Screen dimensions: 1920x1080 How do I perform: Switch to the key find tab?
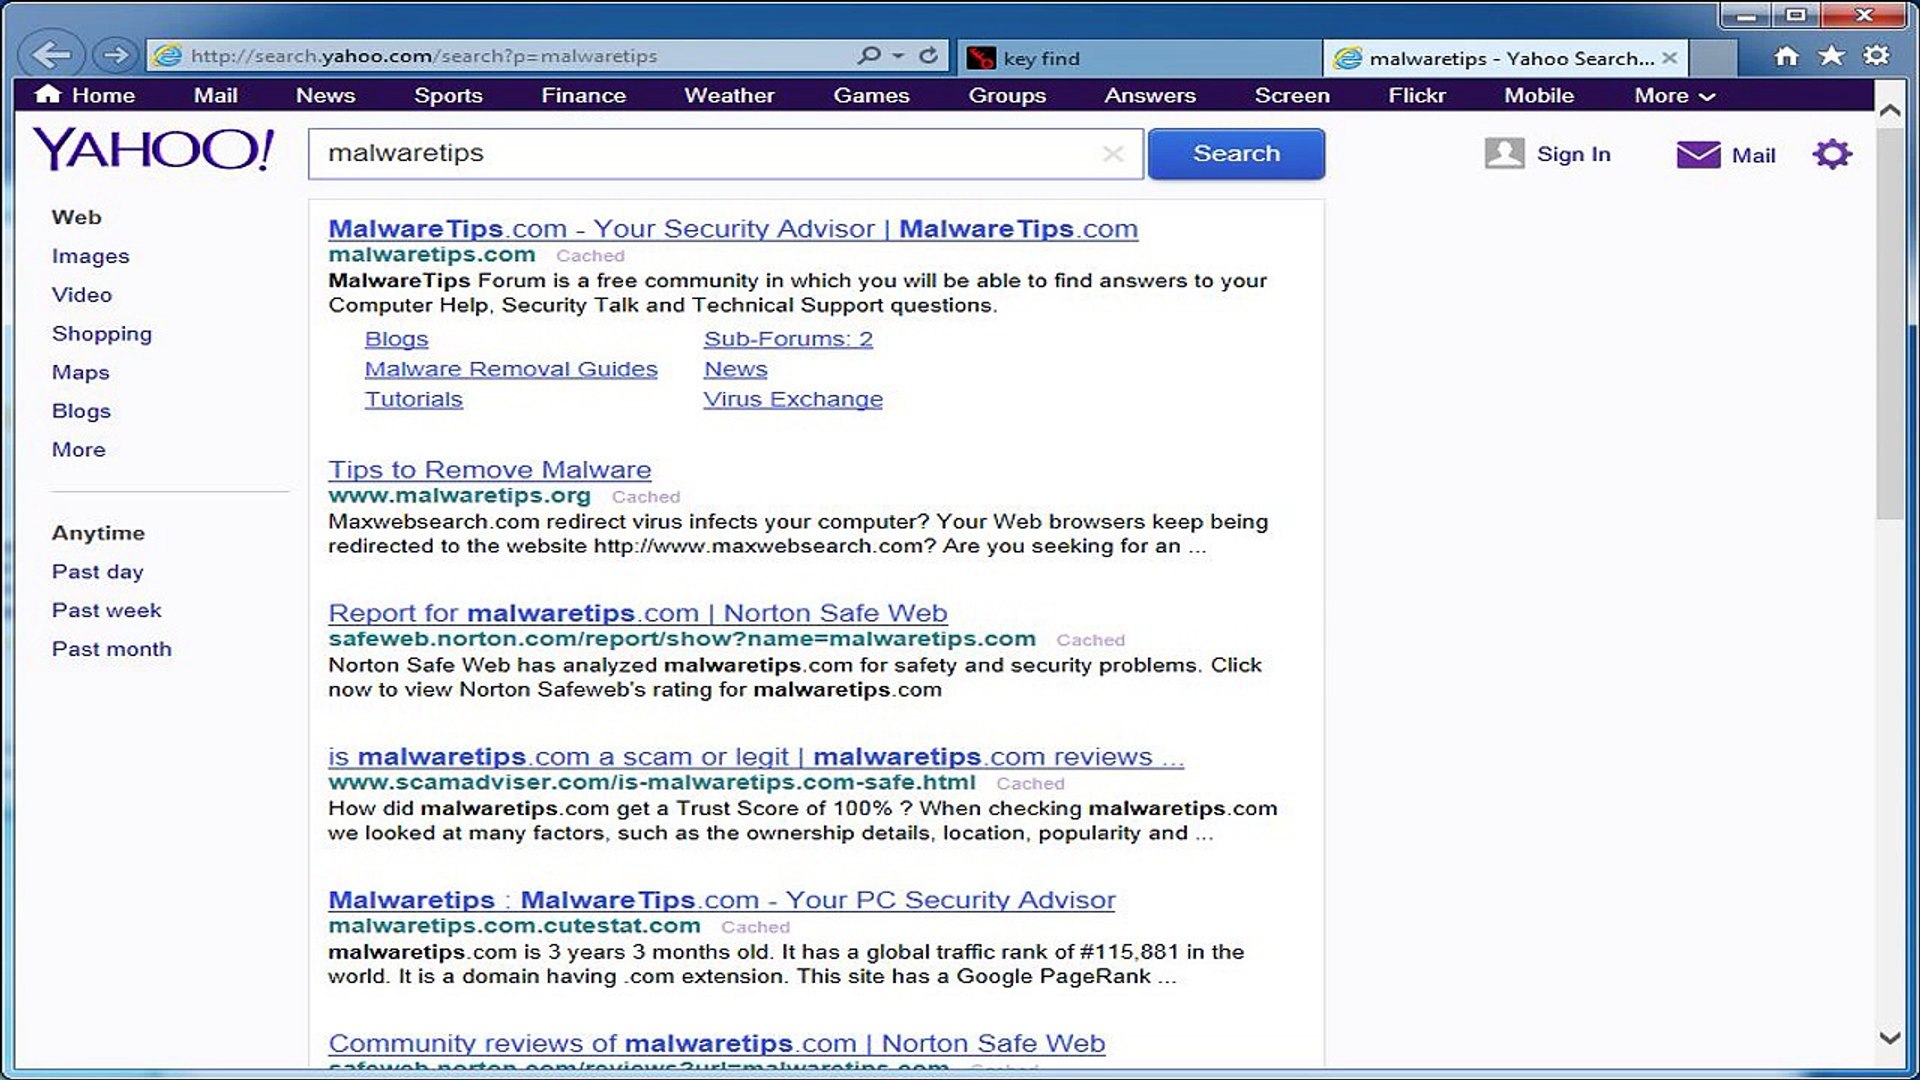tap(1139, 58)
